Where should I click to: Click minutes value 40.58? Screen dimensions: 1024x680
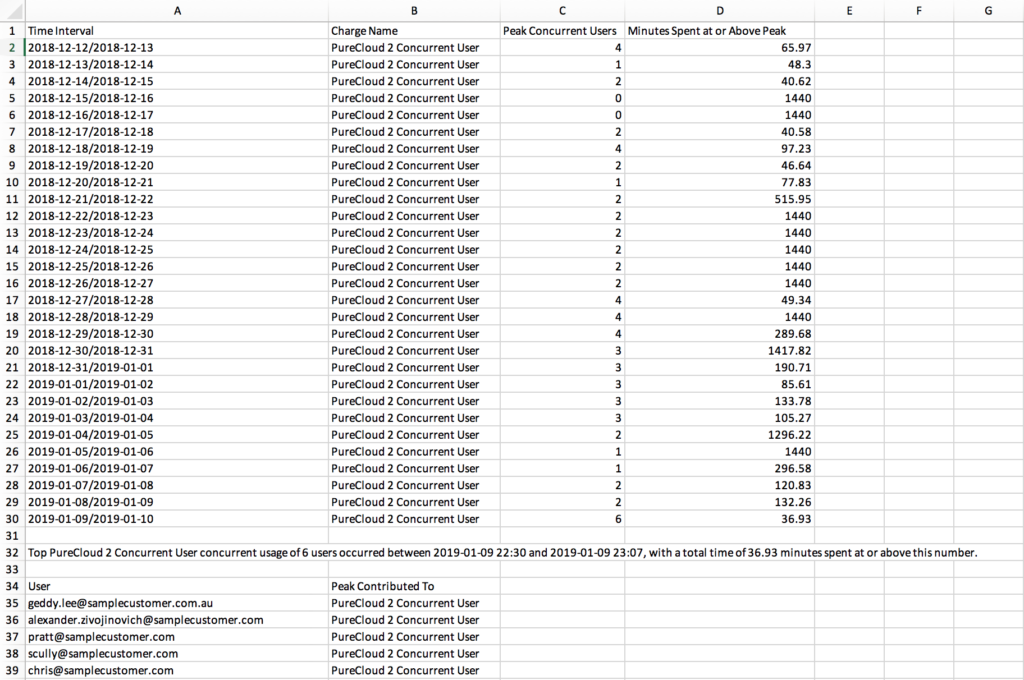(720, 132)
